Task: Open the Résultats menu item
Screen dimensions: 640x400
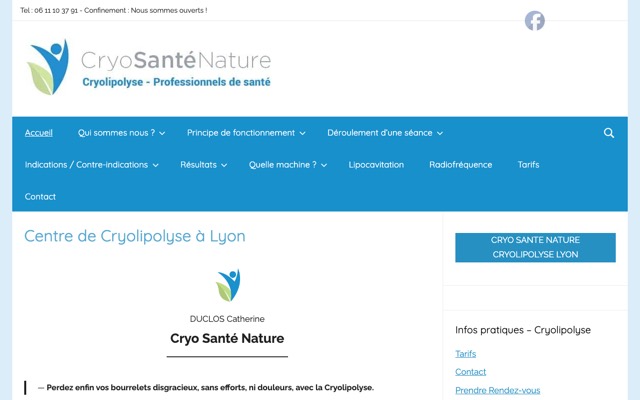Action: [198, 165]
